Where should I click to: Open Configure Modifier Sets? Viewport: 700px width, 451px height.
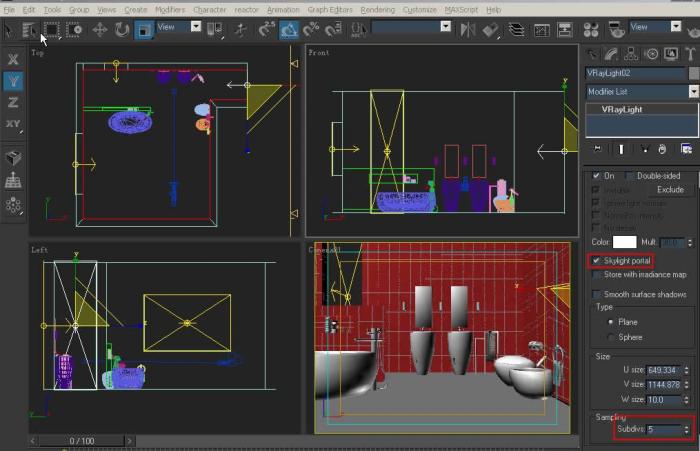point(687,149)
